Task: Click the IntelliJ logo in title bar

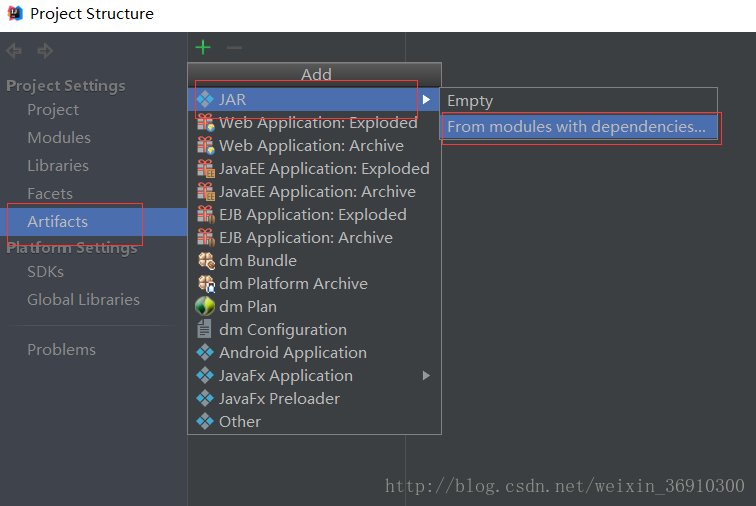Action: point(15,14)
